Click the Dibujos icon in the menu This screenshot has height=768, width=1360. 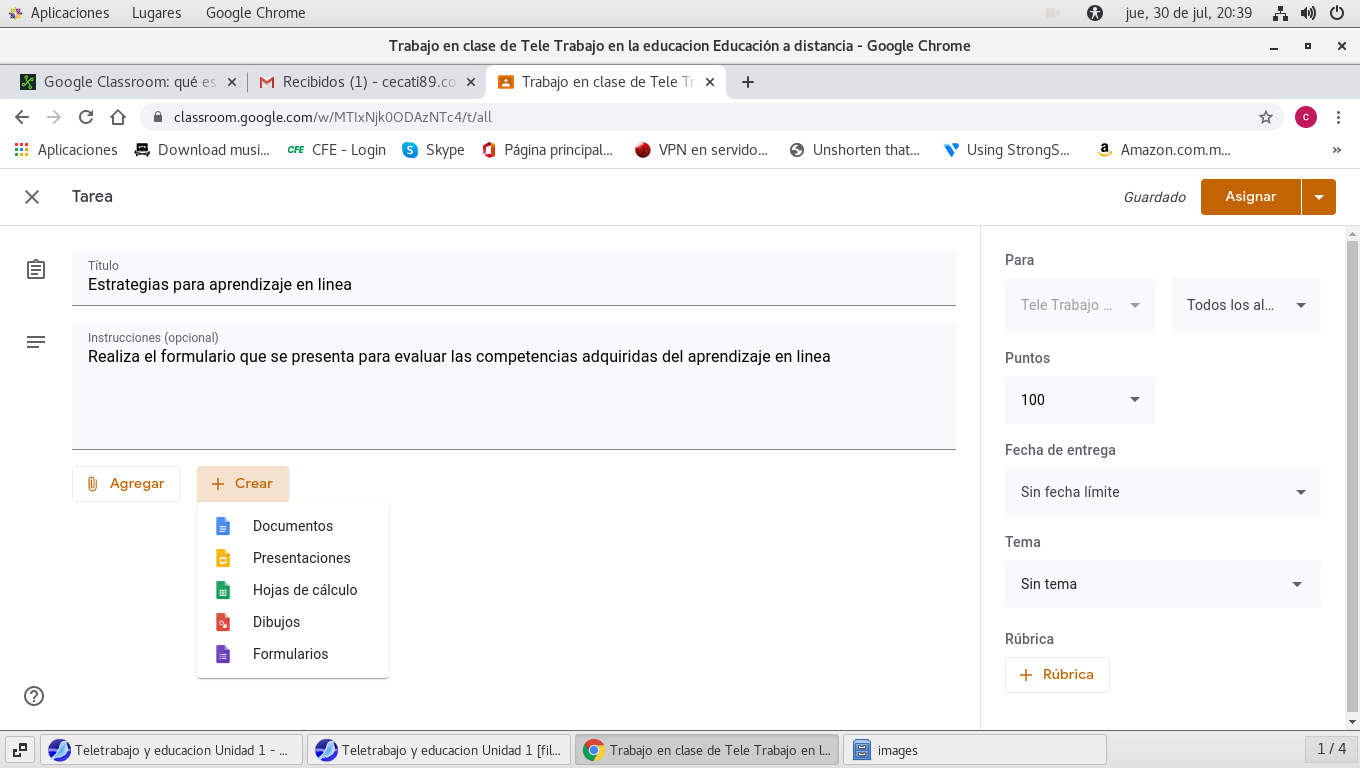tap(224, 622)
